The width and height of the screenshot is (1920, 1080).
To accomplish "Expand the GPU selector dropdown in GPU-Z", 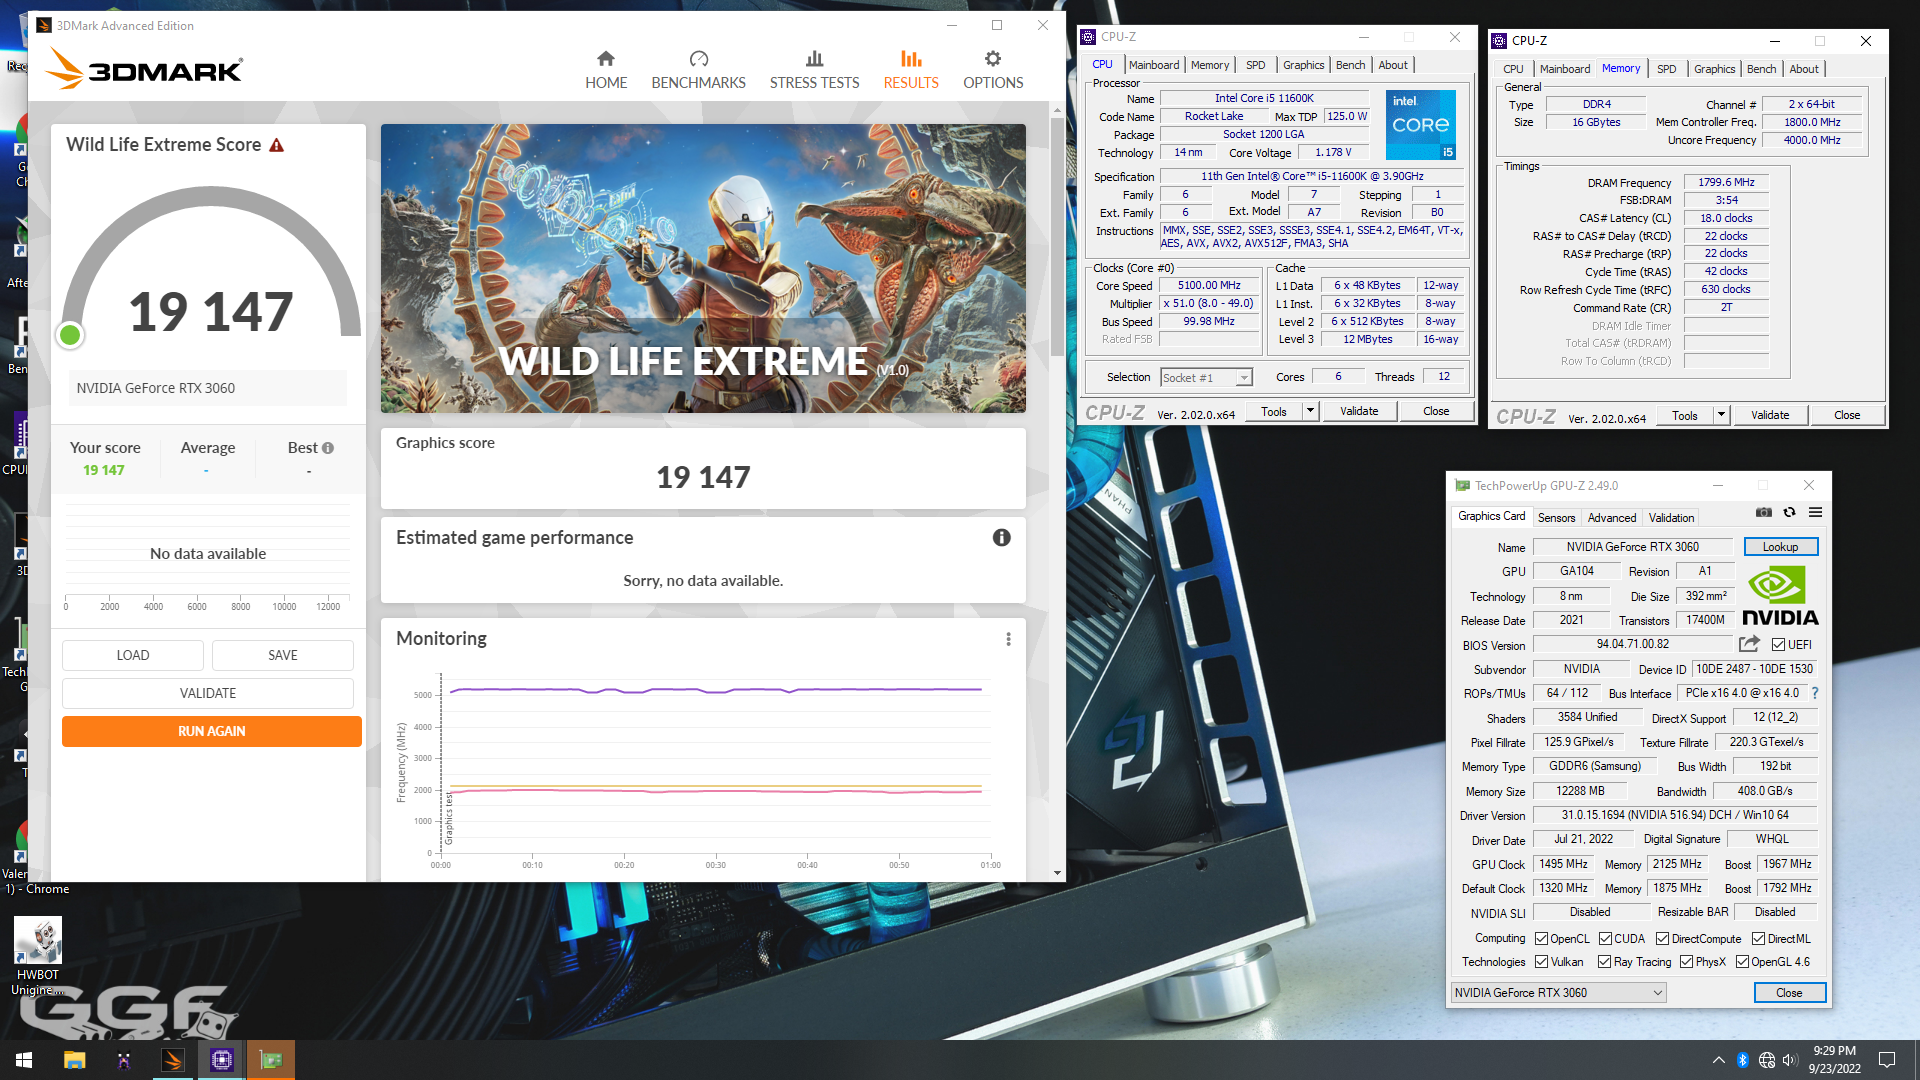I will pyautogui.click(x=1657, y=993).
